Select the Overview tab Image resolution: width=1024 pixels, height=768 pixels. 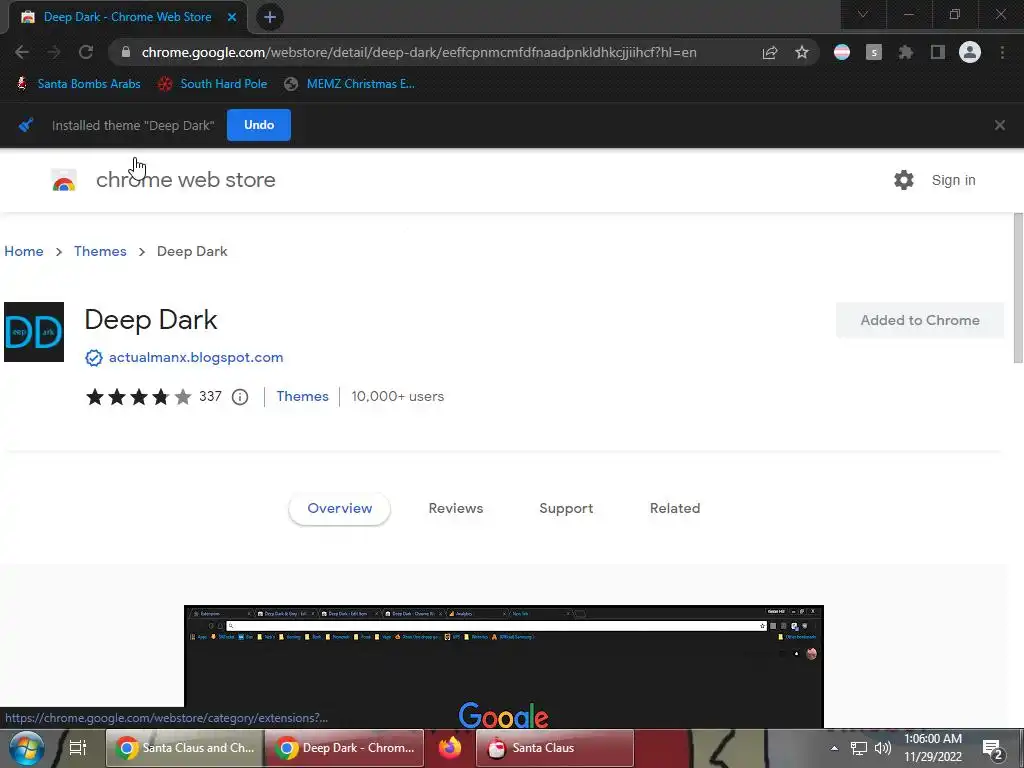[x=340, y=509]
